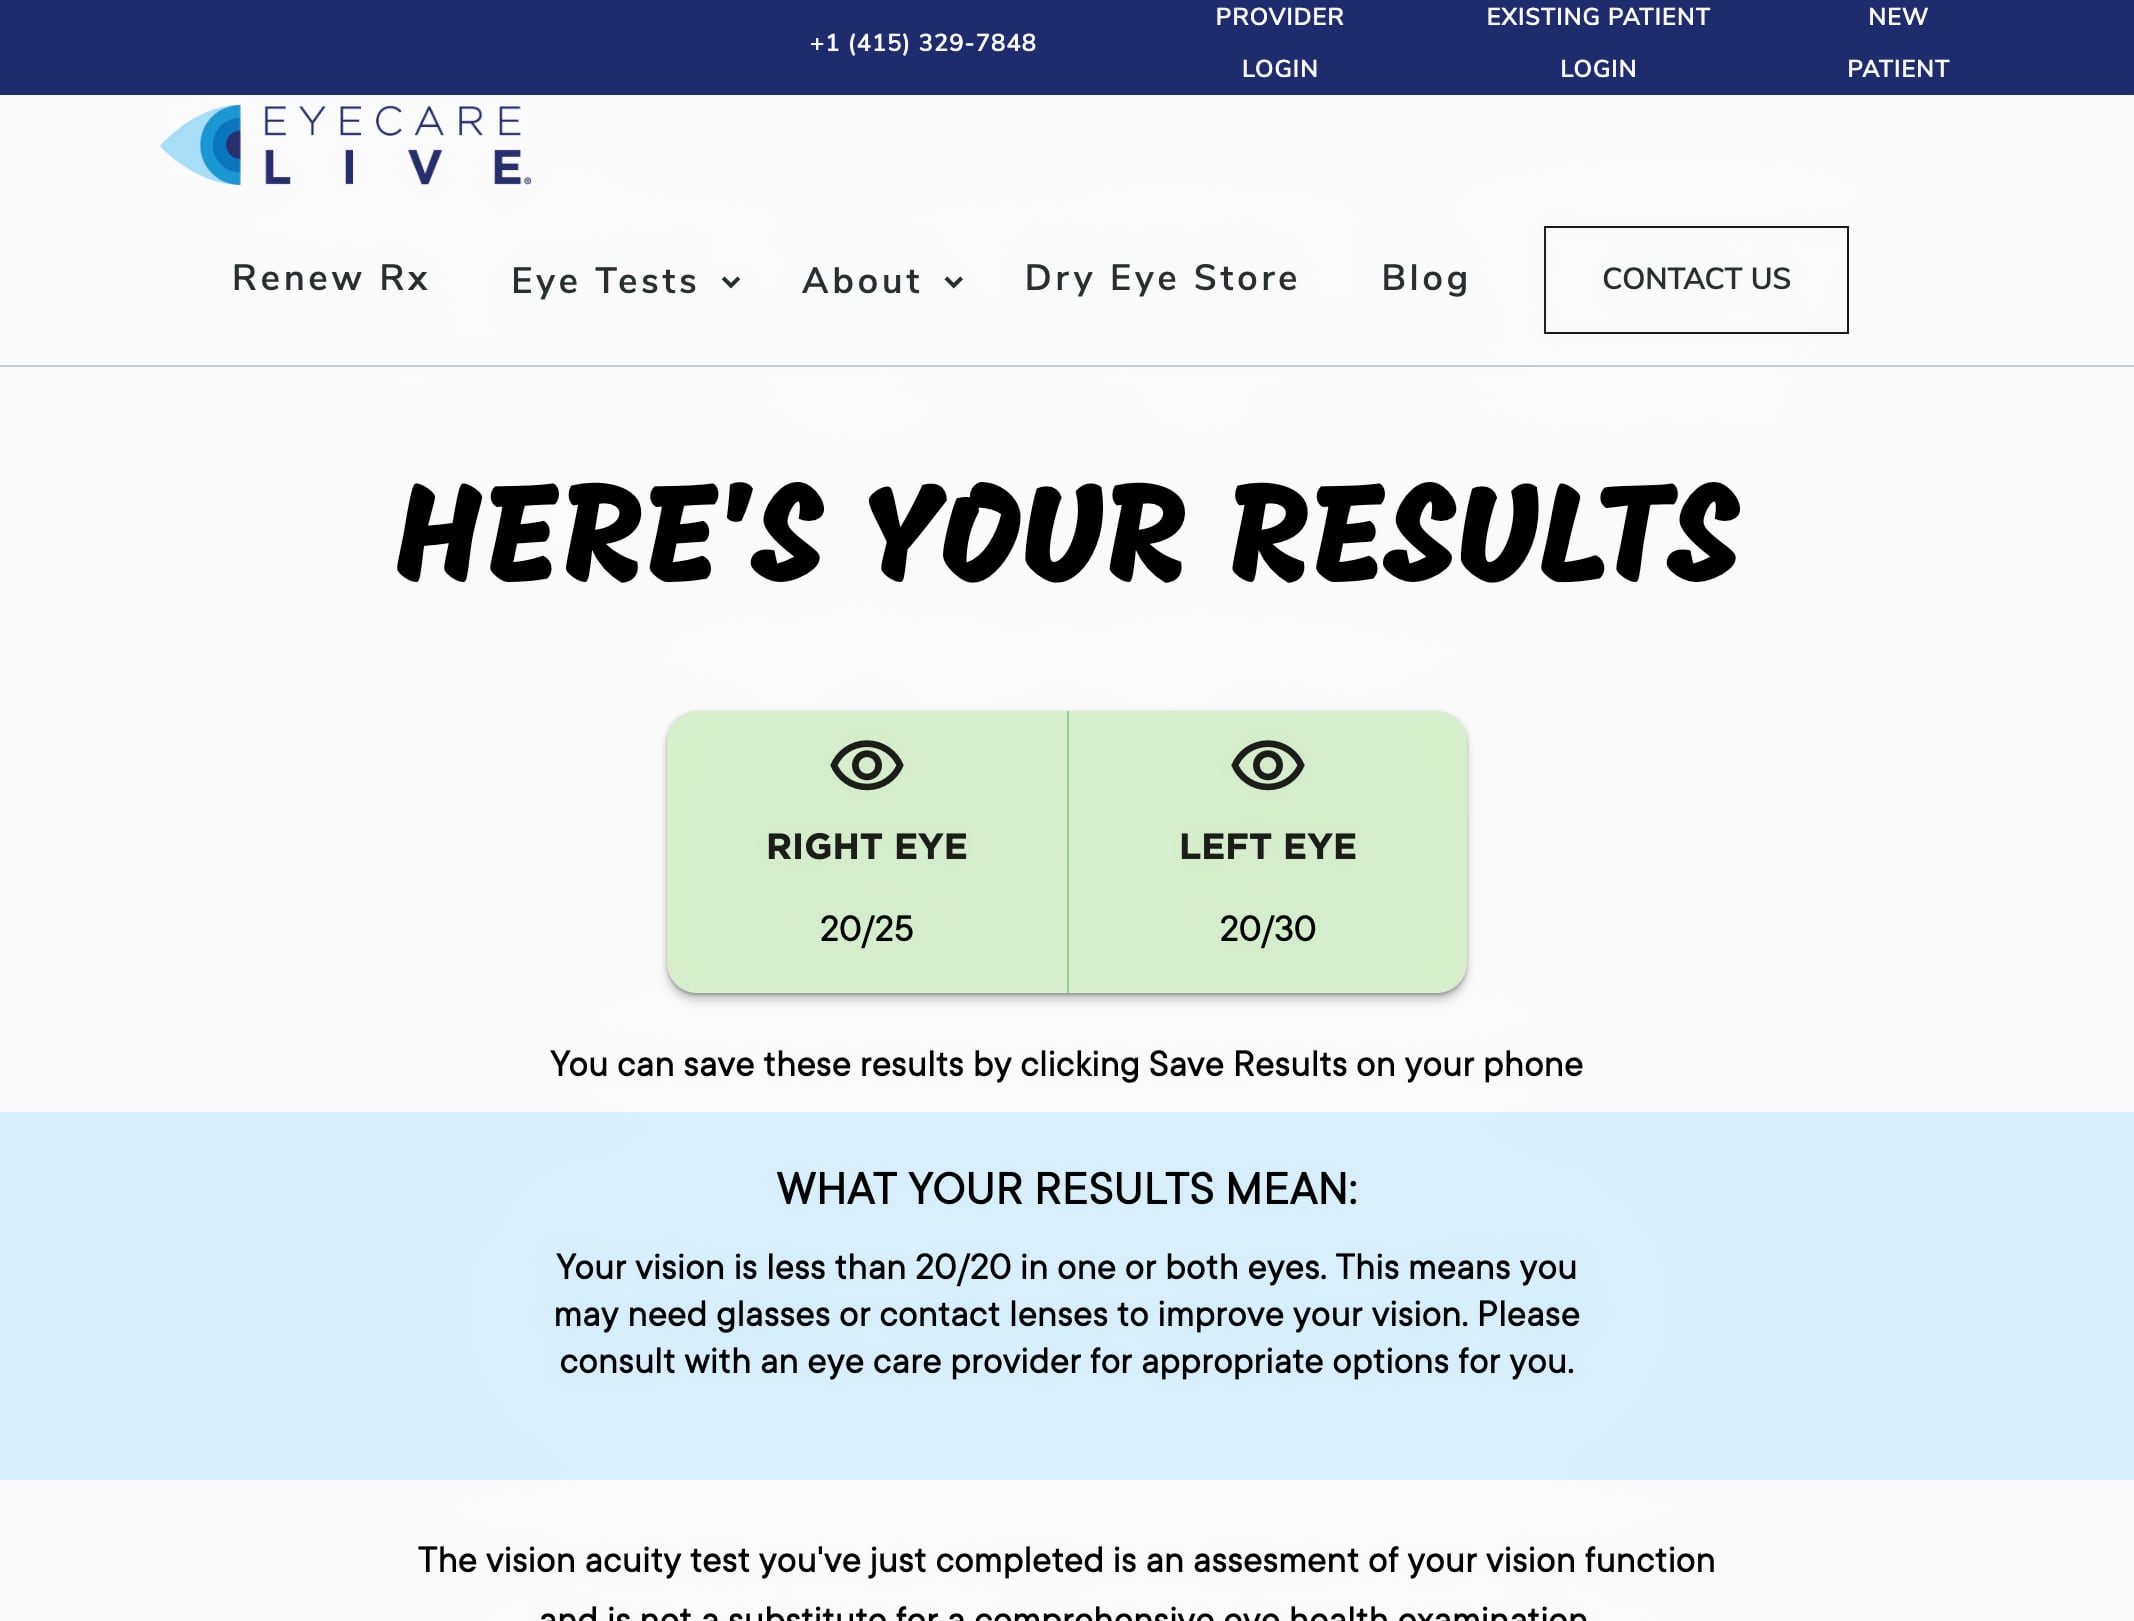Select the Renew Rx menu item
This screenshot has width=2134, height=1621.
330,278
